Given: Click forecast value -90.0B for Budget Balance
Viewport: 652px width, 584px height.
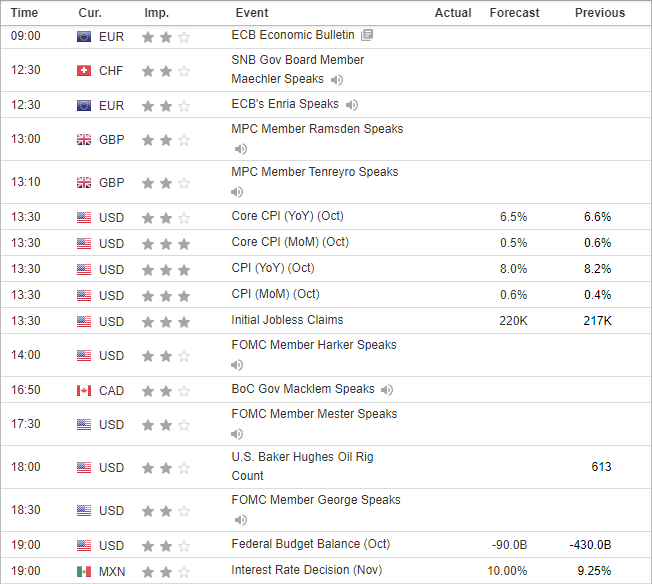Looking at the screenshot, I should coord(509,545).
